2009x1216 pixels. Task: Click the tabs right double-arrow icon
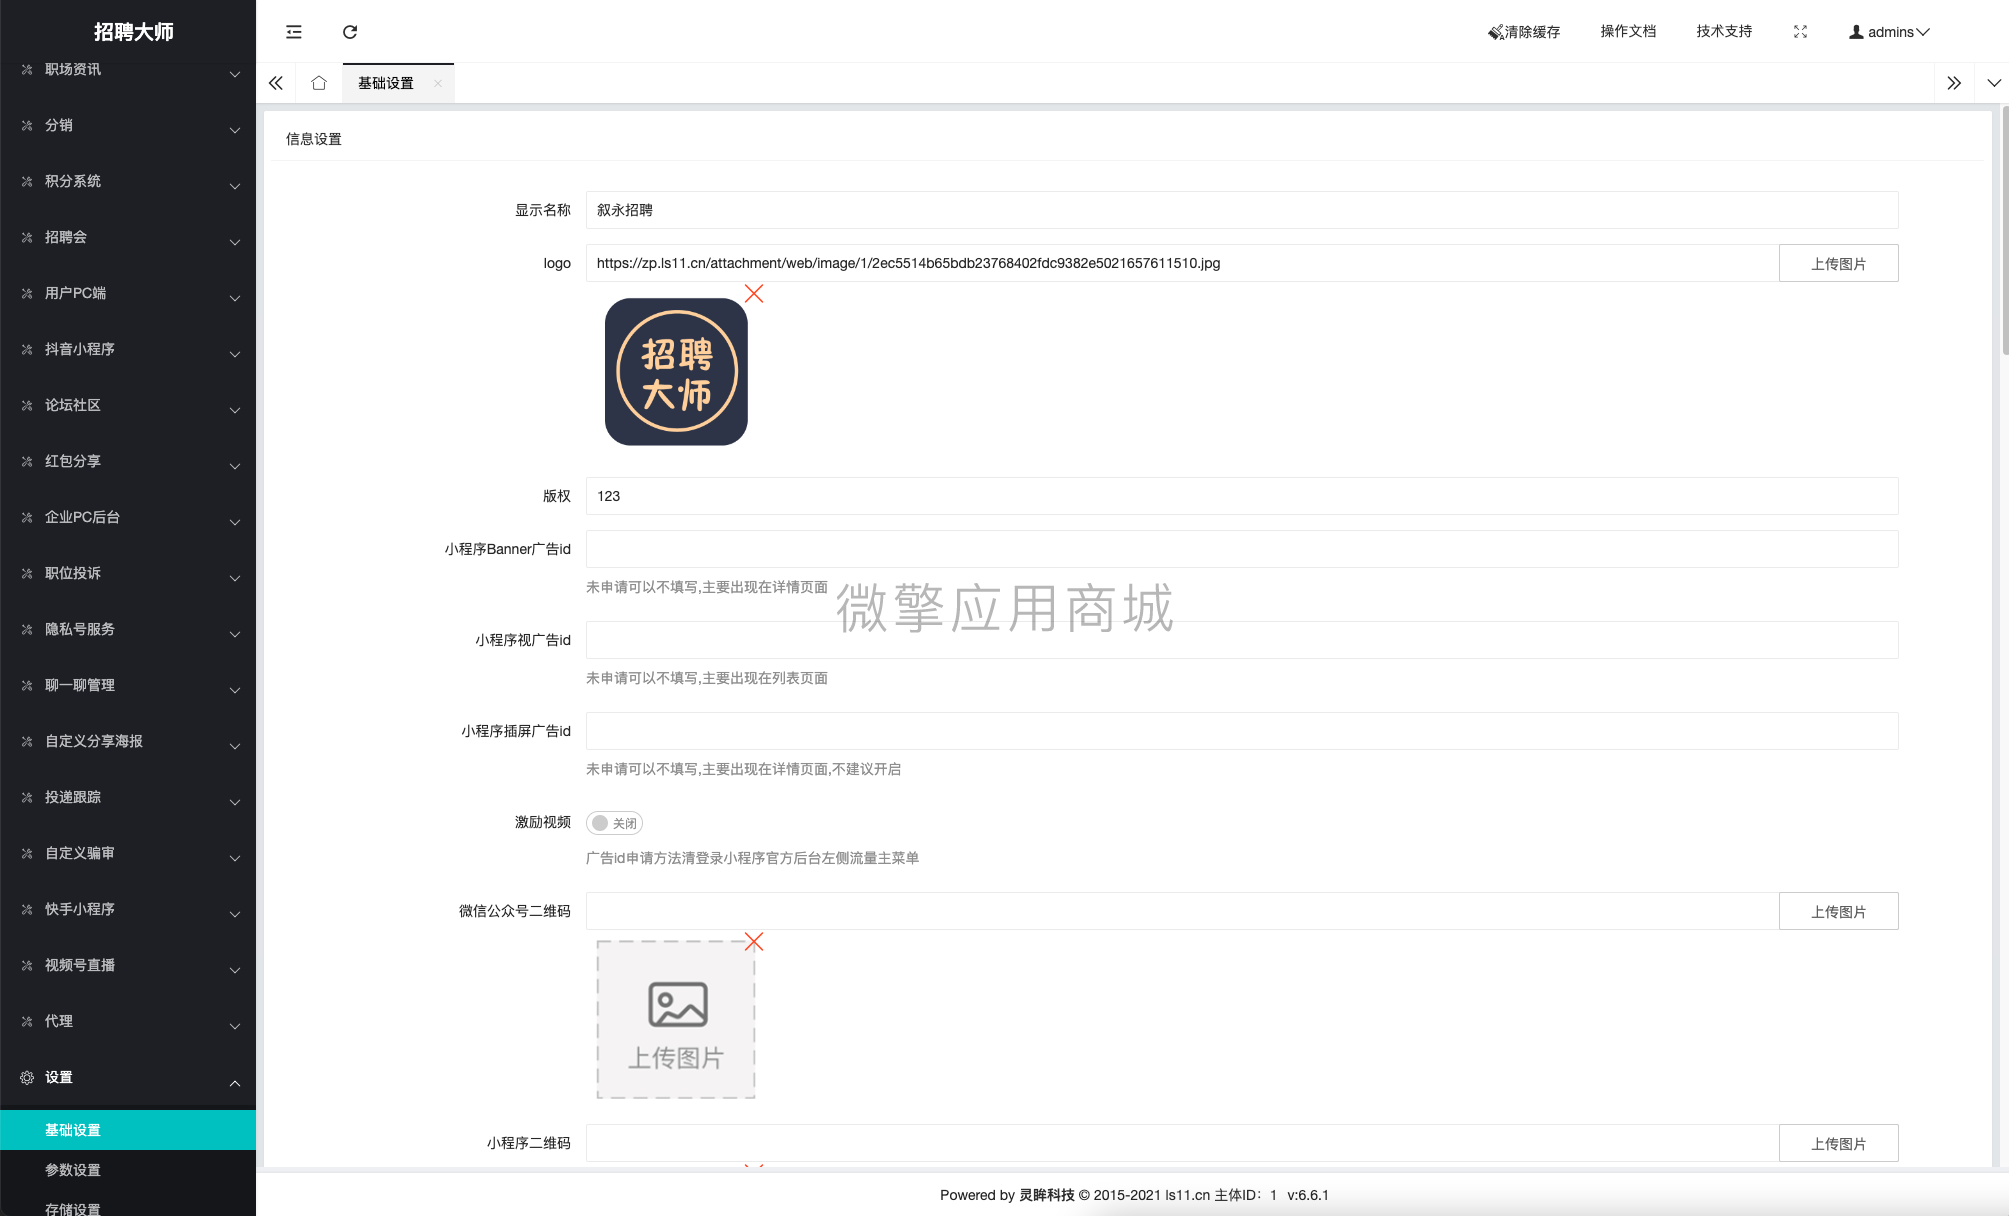point(1954,83)
